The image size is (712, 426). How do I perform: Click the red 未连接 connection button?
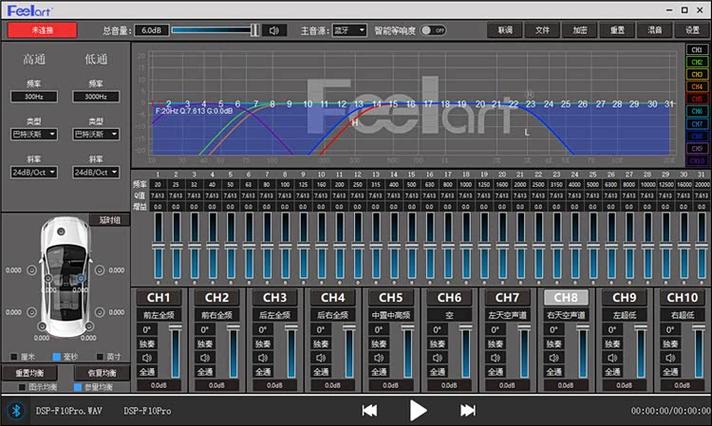point(42,30)
